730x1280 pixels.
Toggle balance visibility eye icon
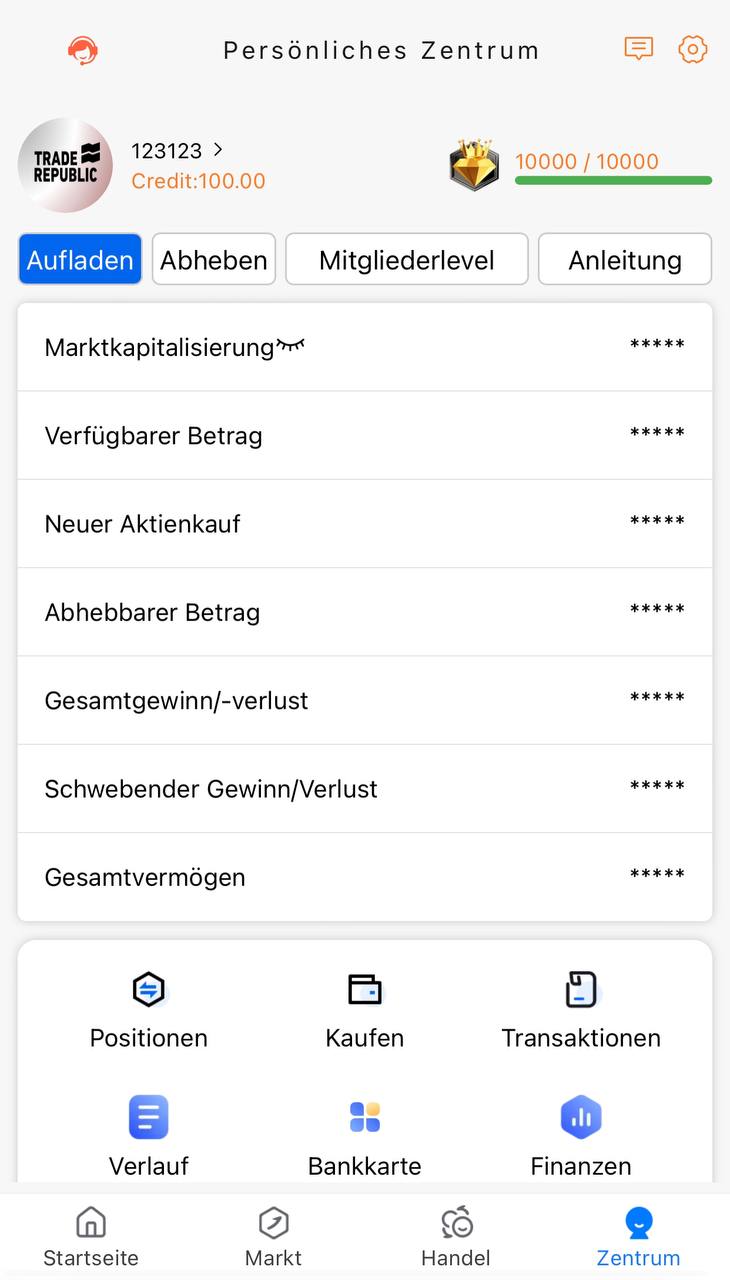tap(290, 346)
